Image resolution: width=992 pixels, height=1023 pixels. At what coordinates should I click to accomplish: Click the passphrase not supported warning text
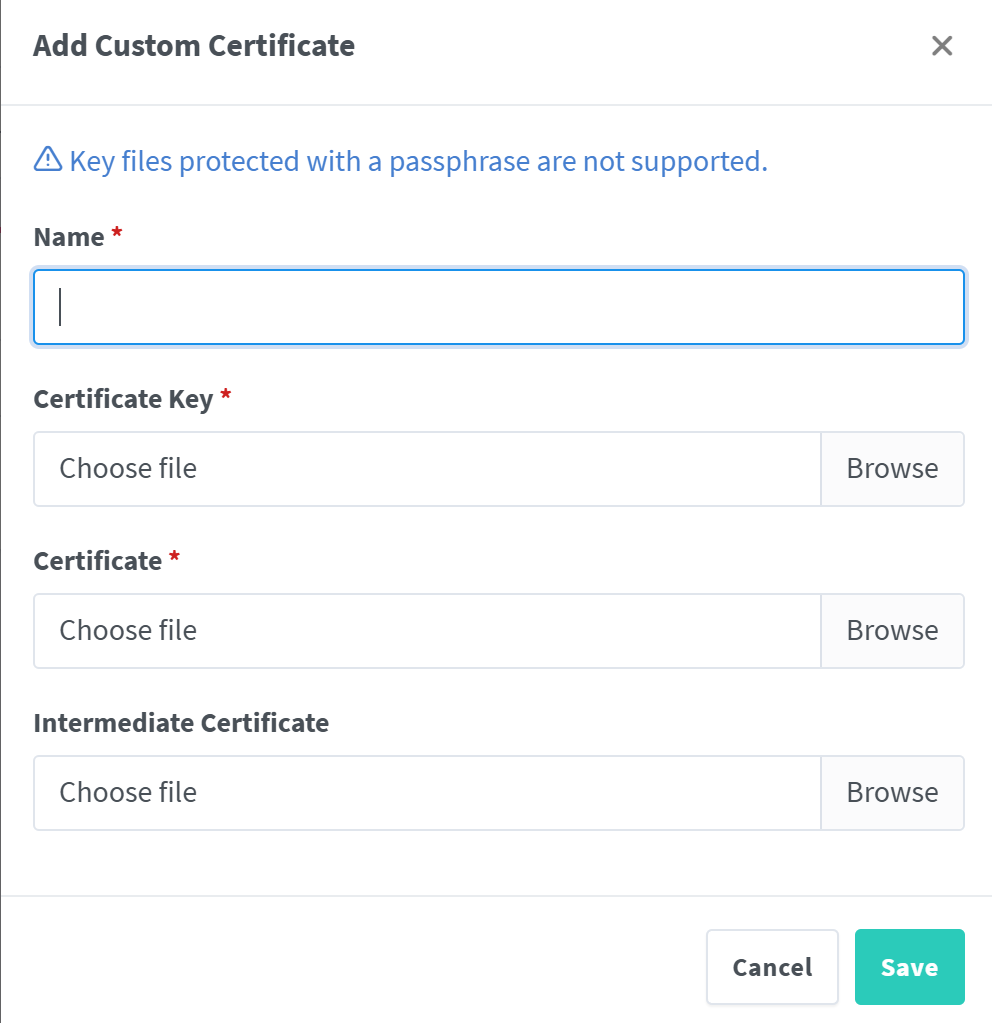[419, 161]
